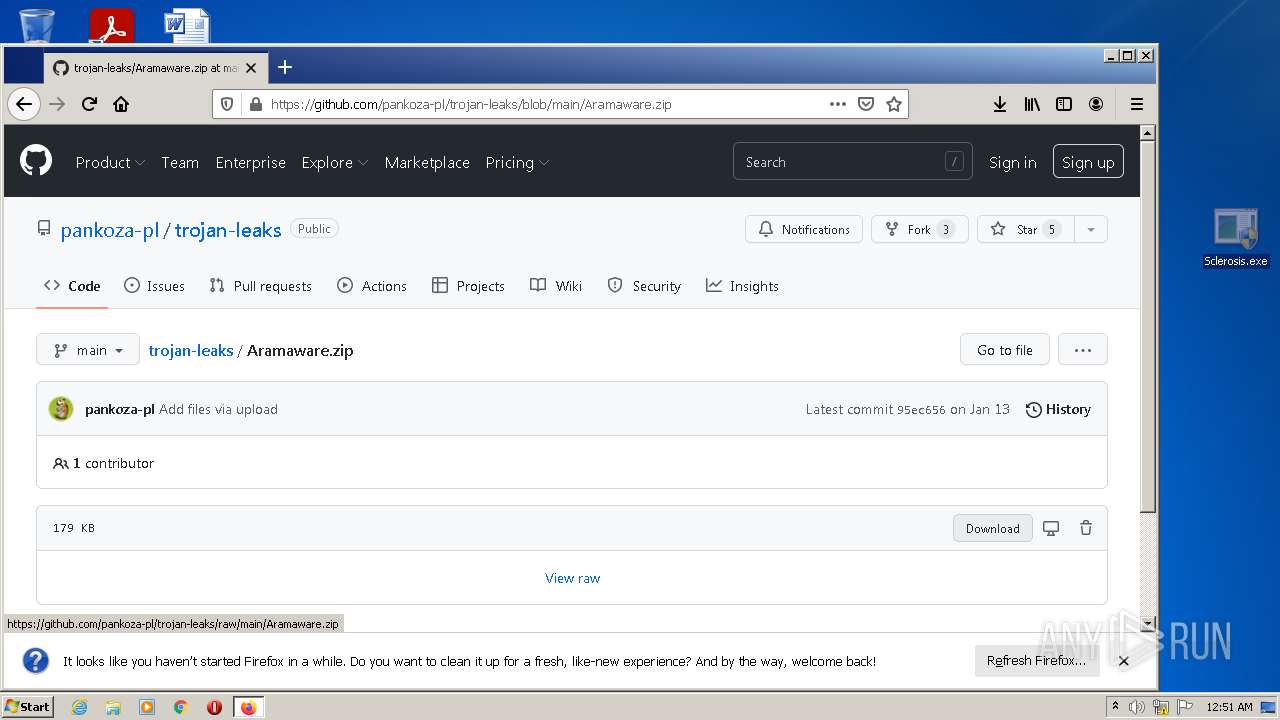Expand the Product dropdown menu
The height and width of the screenshot is (720, 1280).
pos(110,162)
